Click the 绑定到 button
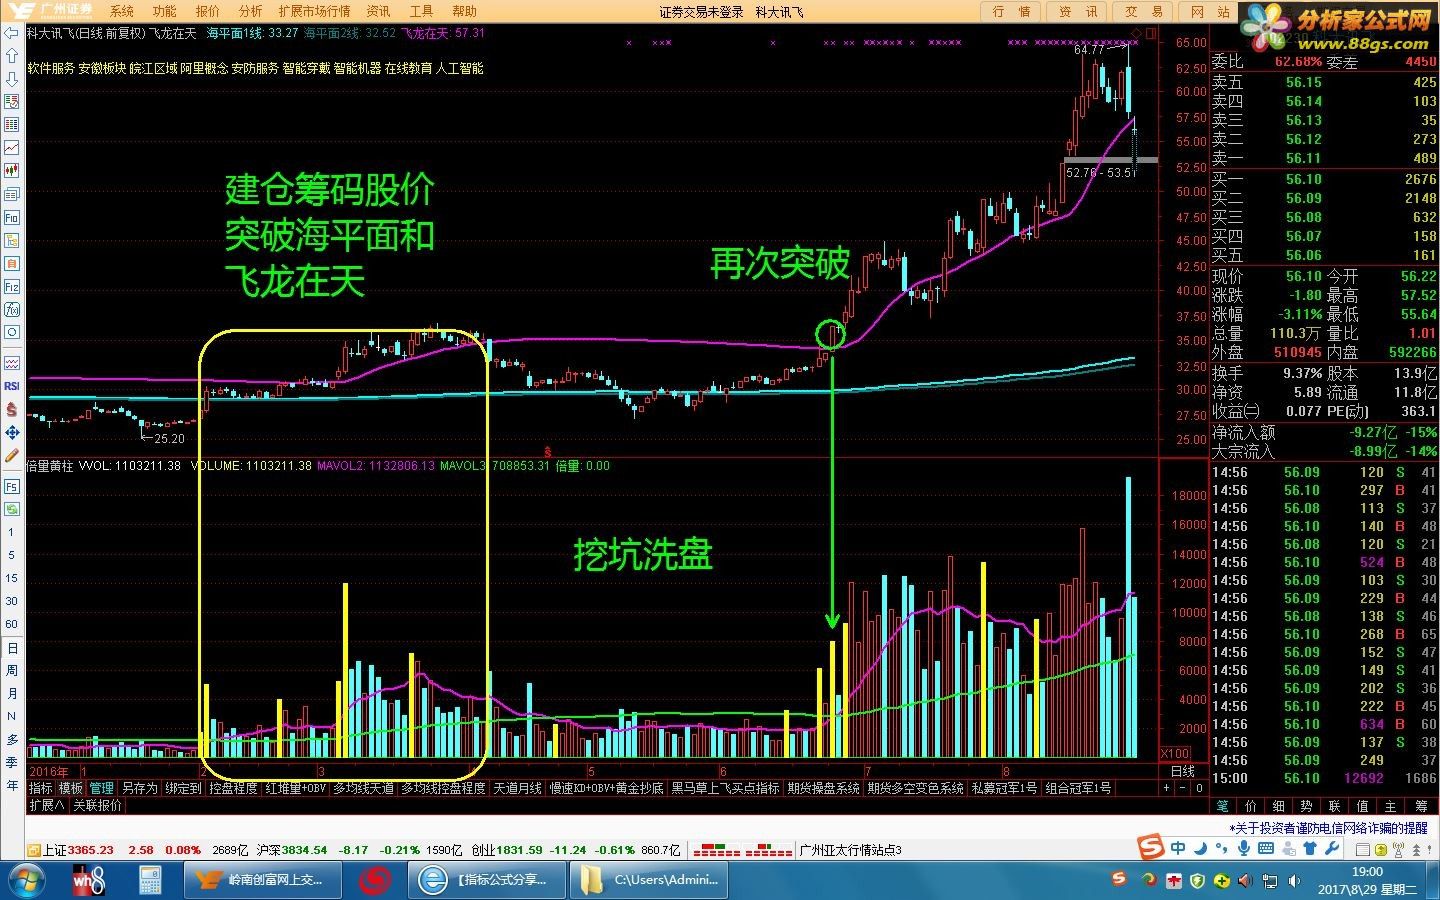1440x900 pixels. coord(183,788)
